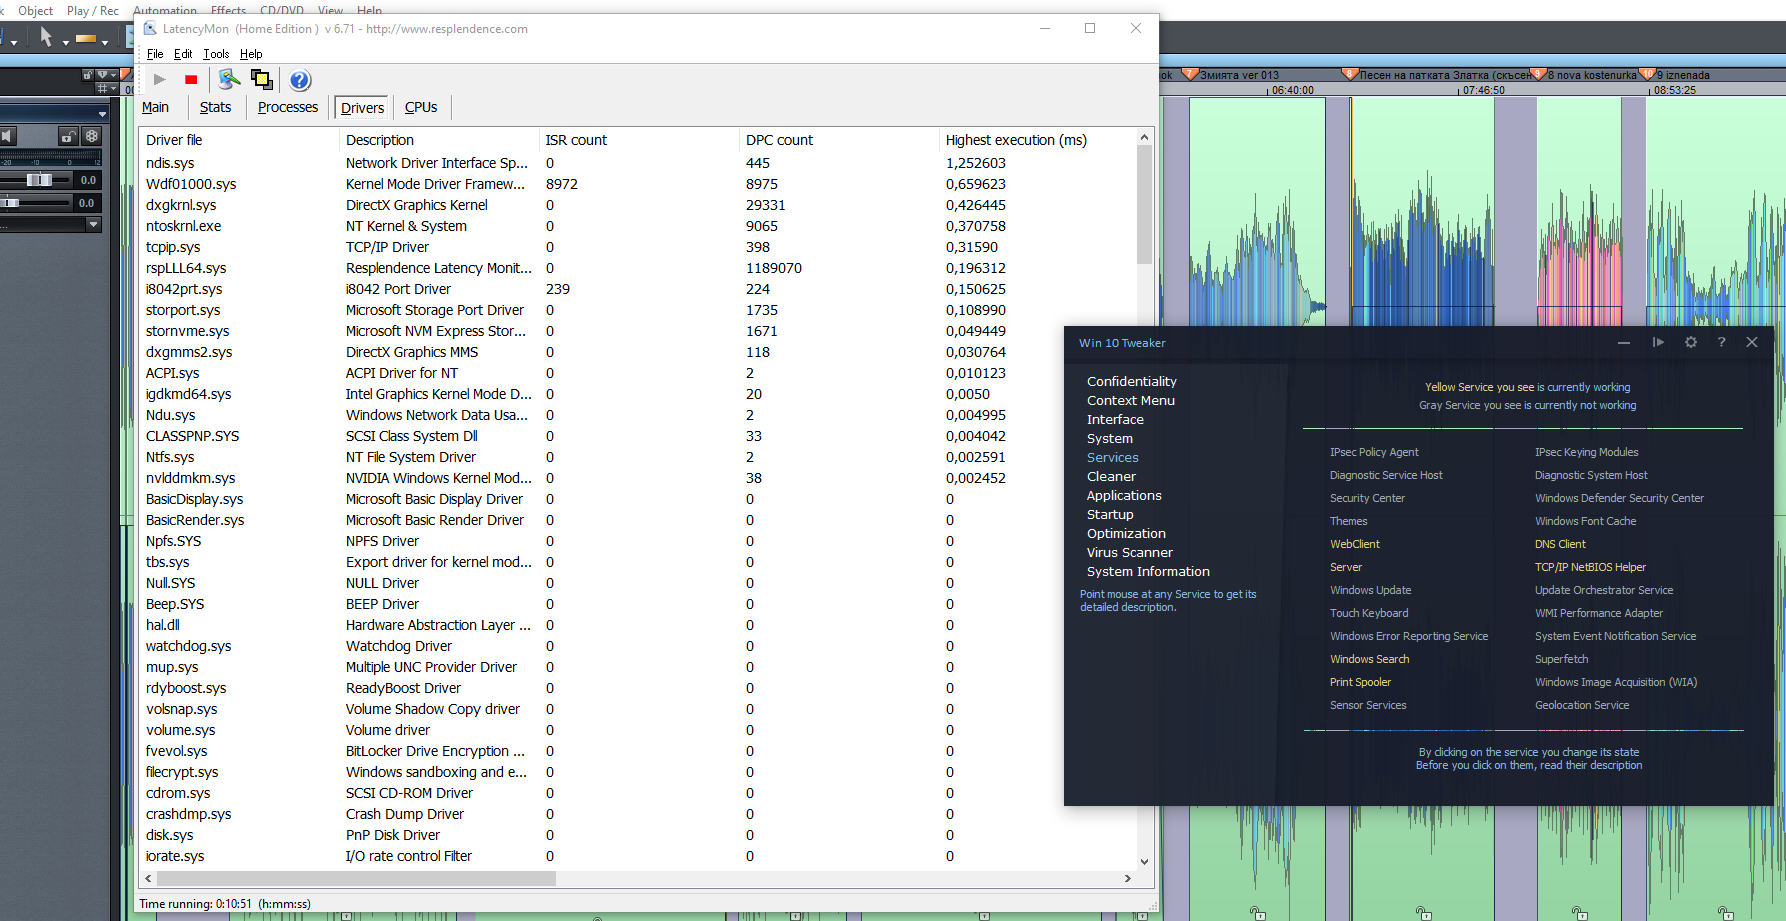The height and width of the screenshot is (921, 1786).
Task: Click the settings gear in Win 10 Tweaker
Action: 1691,342
